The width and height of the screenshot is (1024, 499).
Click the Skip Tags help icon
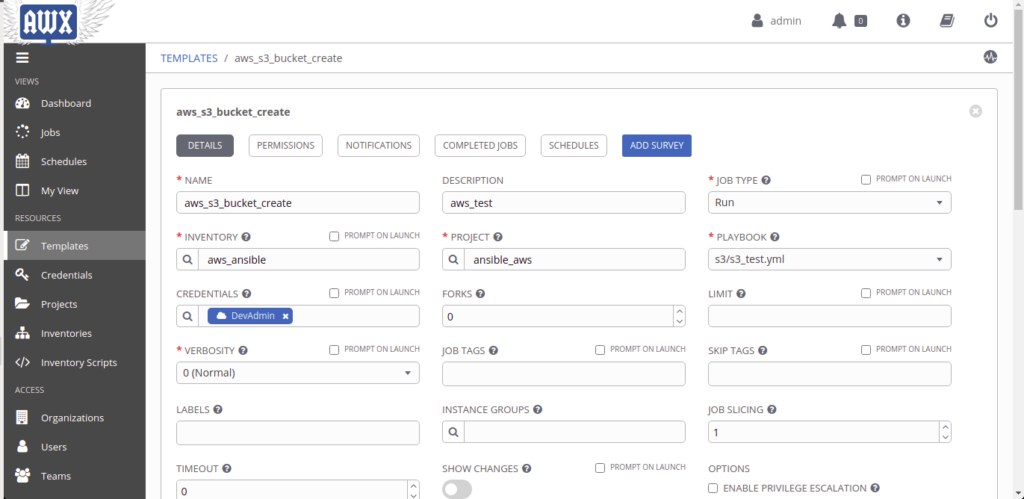[x=763, y=351]
